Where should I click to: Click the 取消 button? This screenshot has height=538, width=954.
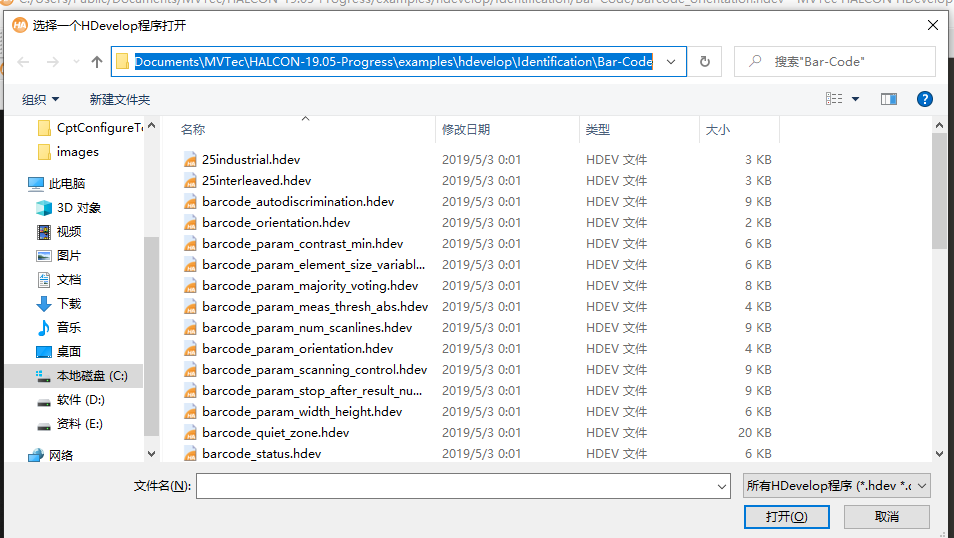point(886,517)
